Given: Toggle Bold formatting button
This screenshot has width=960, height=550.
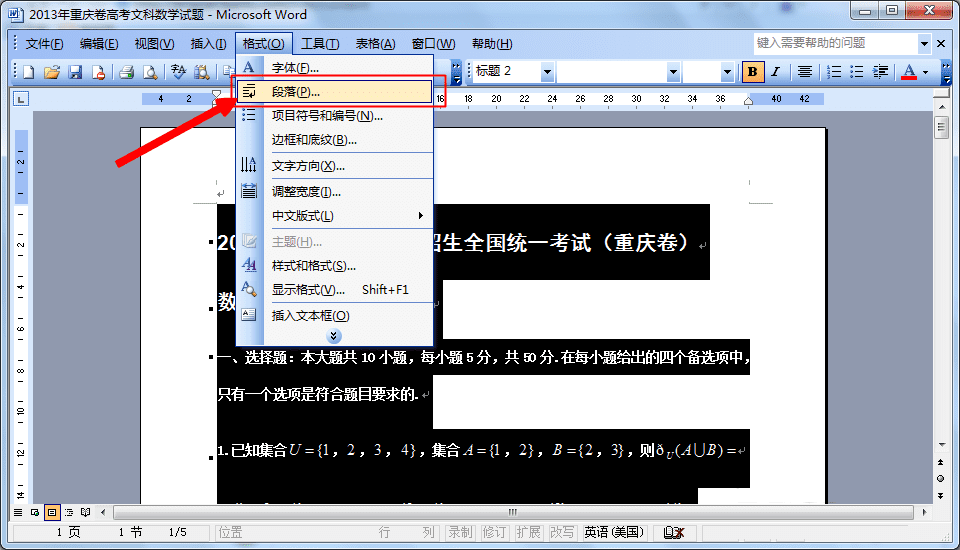Looking at the screenshot, I should pos(752,72).
